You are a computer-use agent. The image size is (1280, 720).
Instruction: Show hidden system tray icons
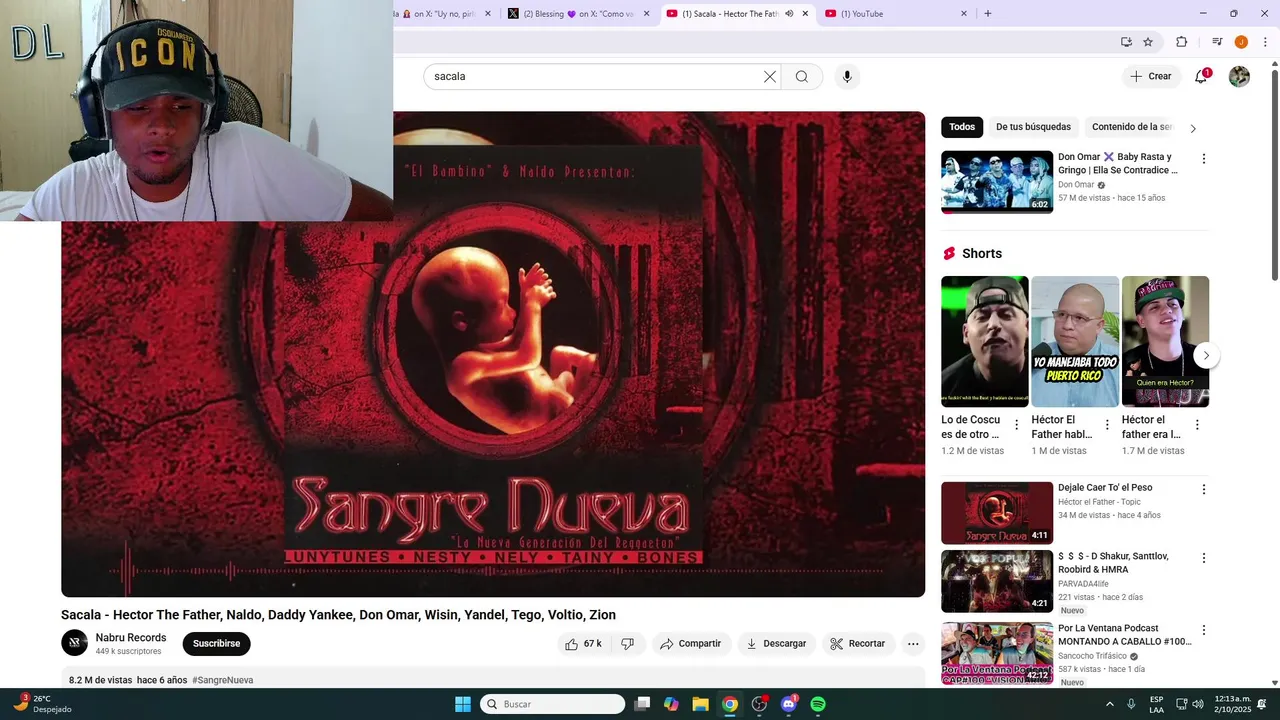point(1109,704)
